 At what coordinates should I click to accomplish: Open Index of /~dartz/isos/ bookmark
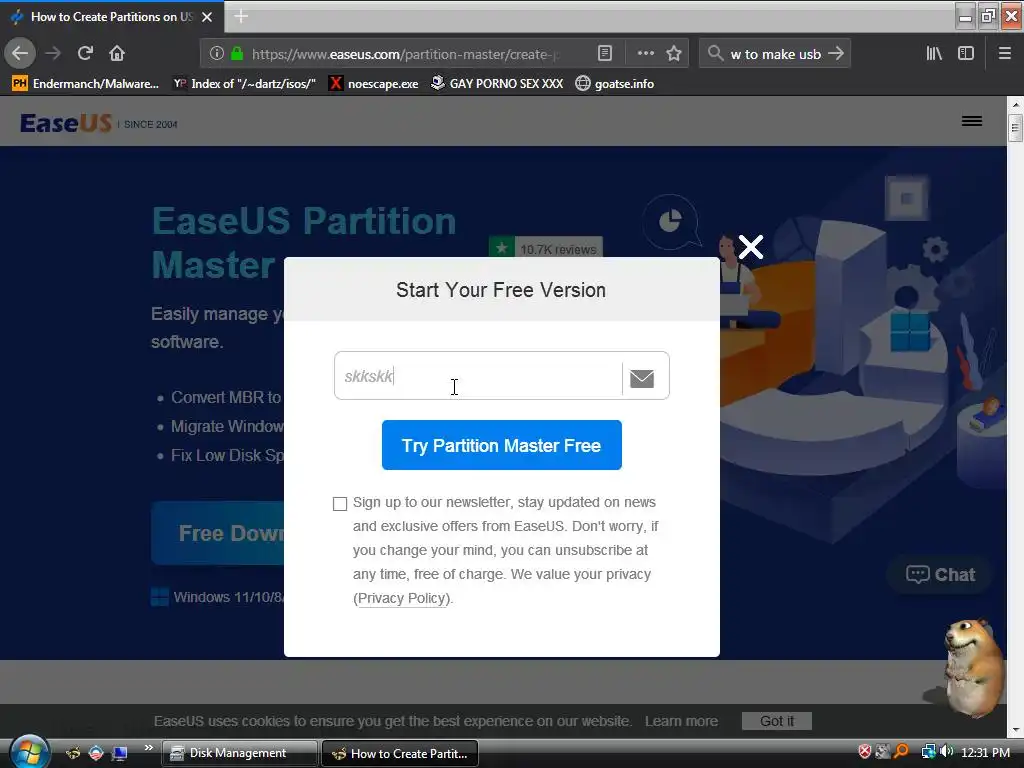[x=244, y=84]
